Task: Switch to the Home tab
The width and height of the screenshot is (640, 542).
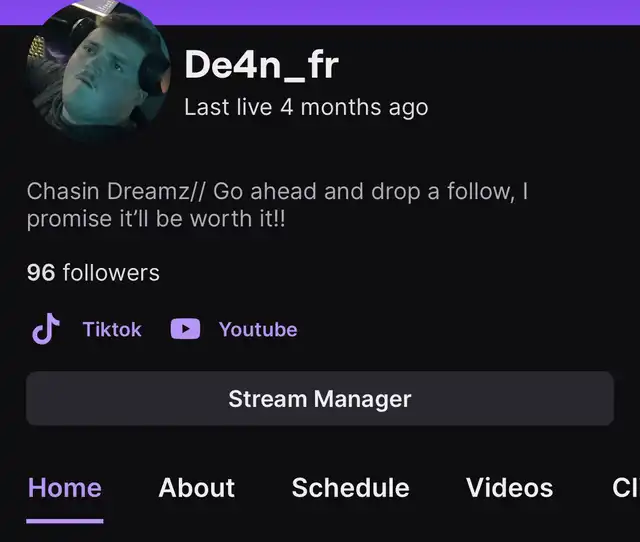Action: 65,488
